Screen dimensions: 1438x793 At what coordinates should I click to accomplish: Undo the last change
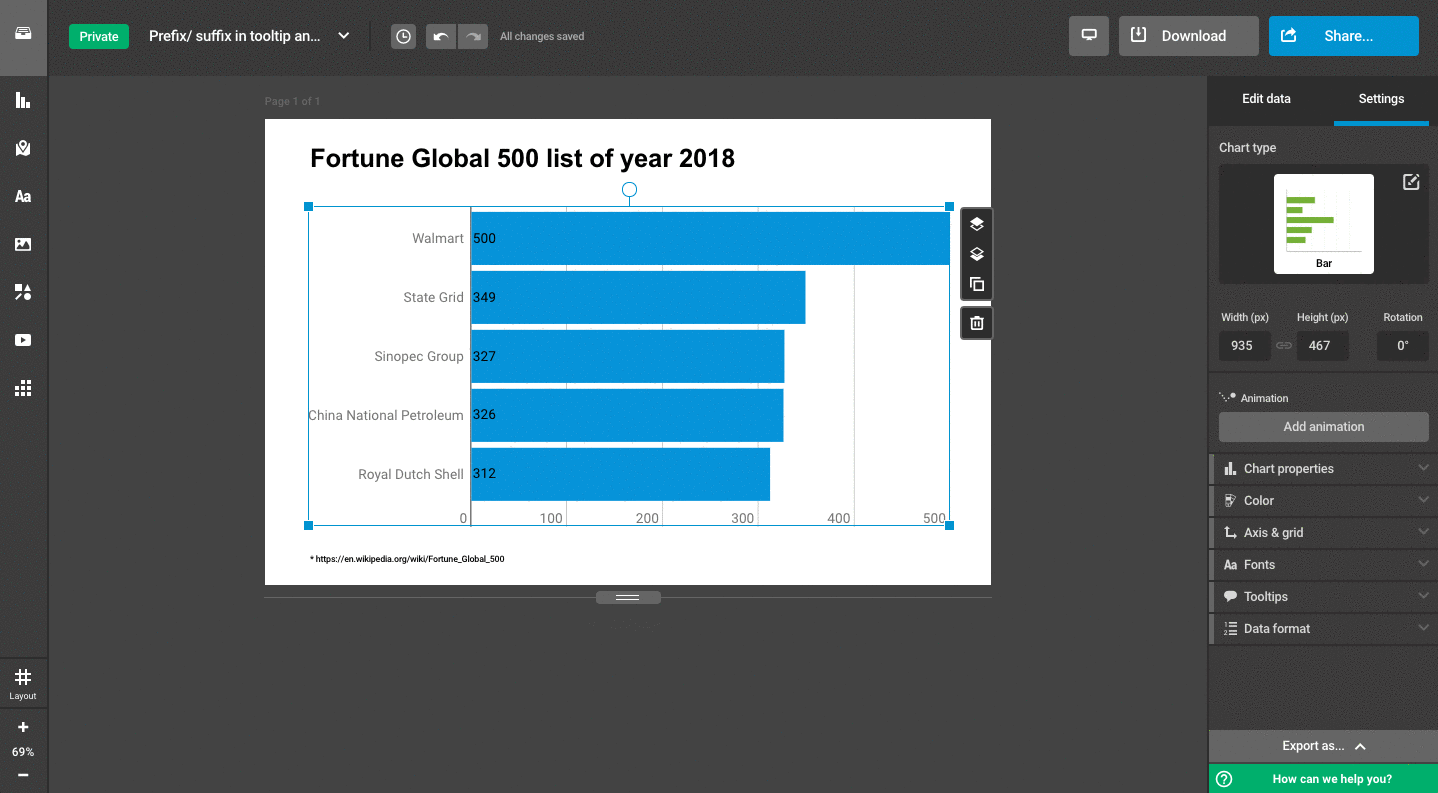441,36
